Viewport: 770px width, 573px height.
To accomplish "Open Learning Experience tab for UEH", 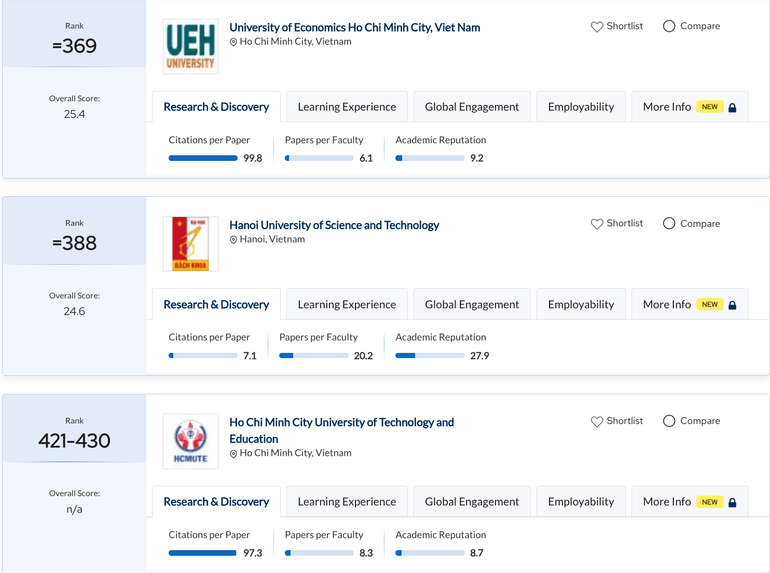I will 346,107.
